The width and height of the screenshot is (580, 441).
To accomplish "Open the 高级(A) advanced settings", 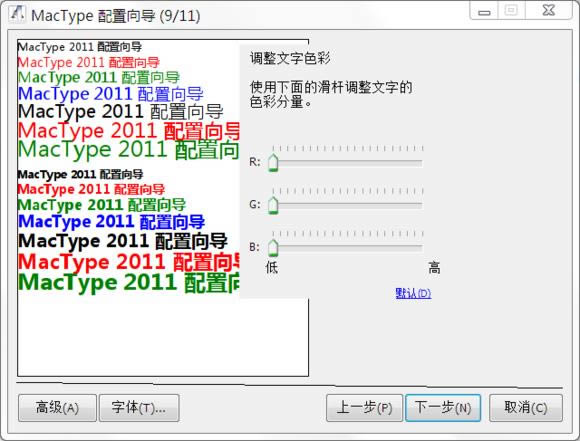I will click(57, 408).
